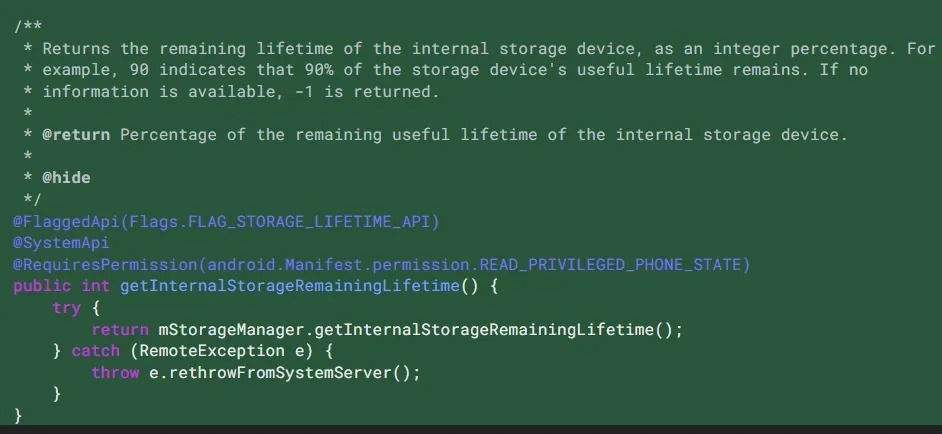Screen dimensions: 942x434
Task: Click the try keyword
Action: click(x=66, y=308)
